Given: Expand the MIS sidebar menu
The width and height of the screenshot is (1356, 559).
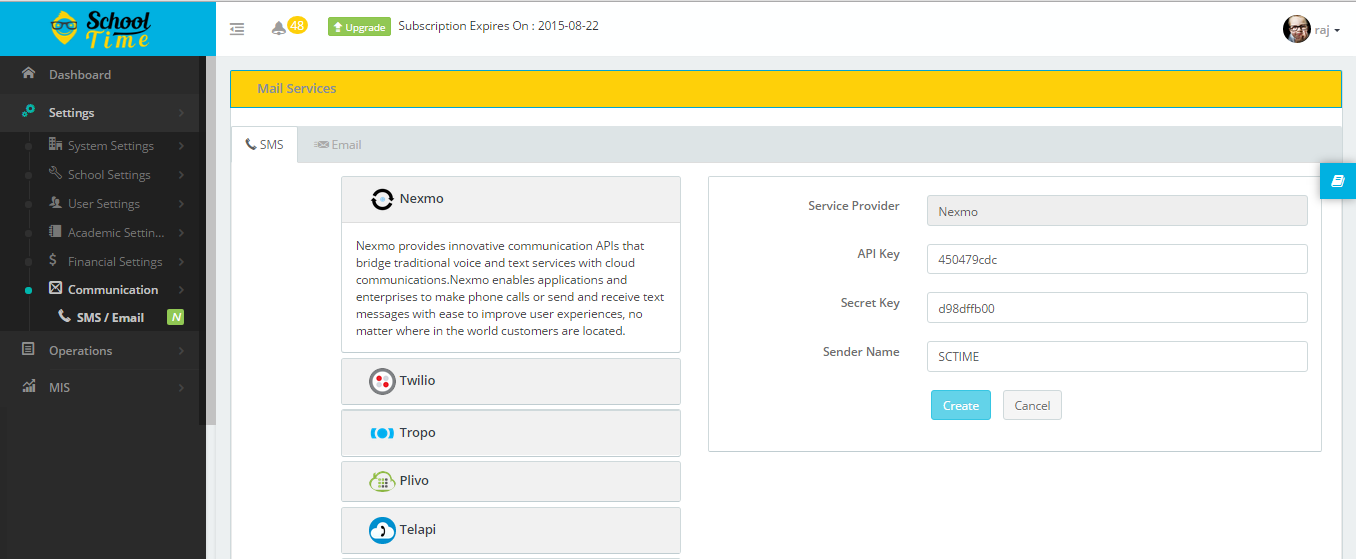Looking at the screenshot, I should tap(100, 388).
